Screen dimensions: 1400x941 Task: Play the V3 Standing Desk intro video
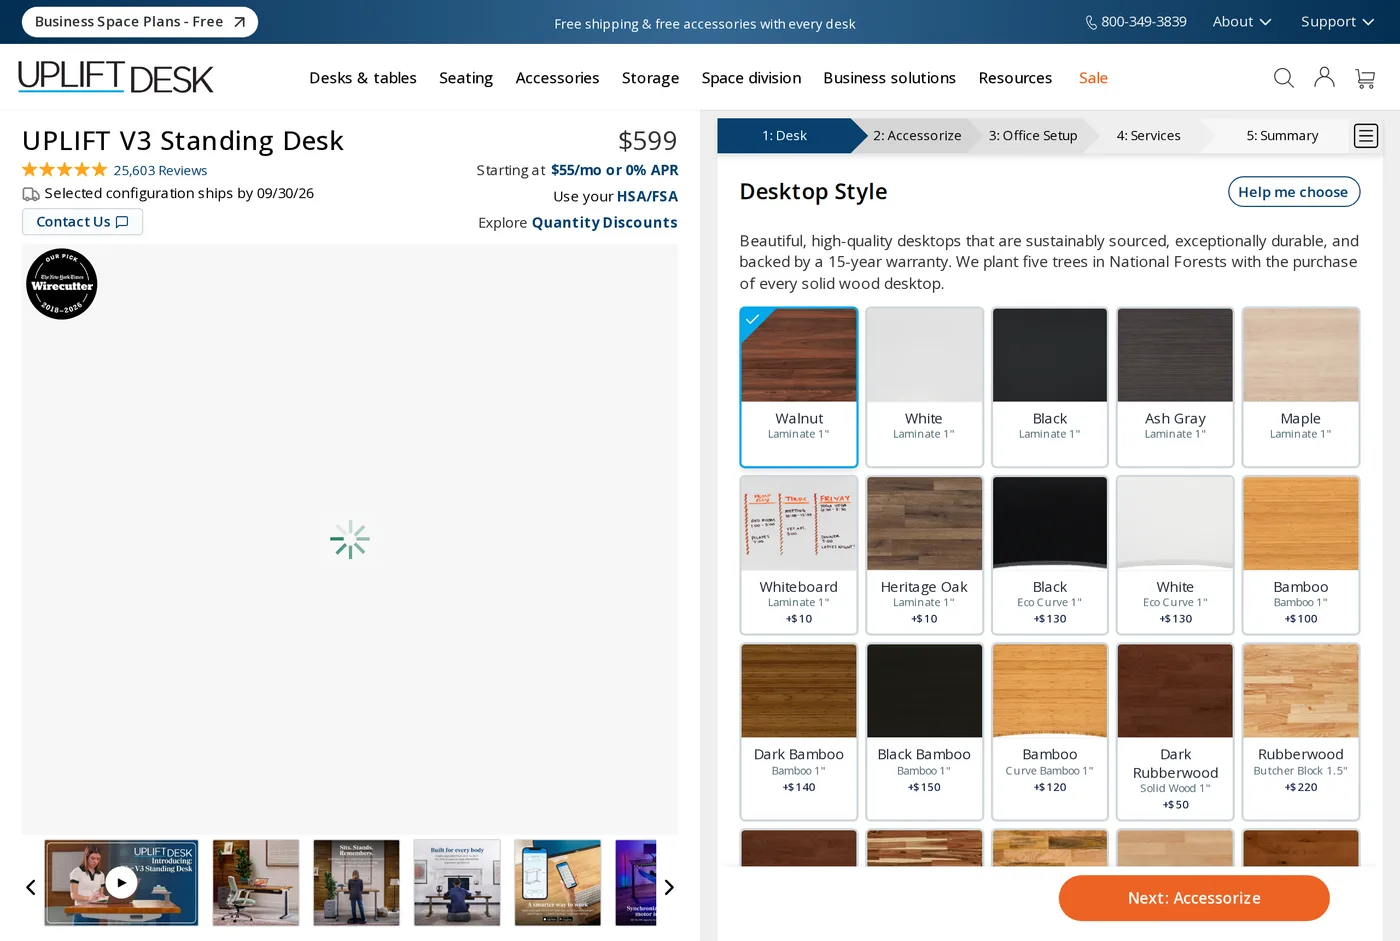point(121,883)
